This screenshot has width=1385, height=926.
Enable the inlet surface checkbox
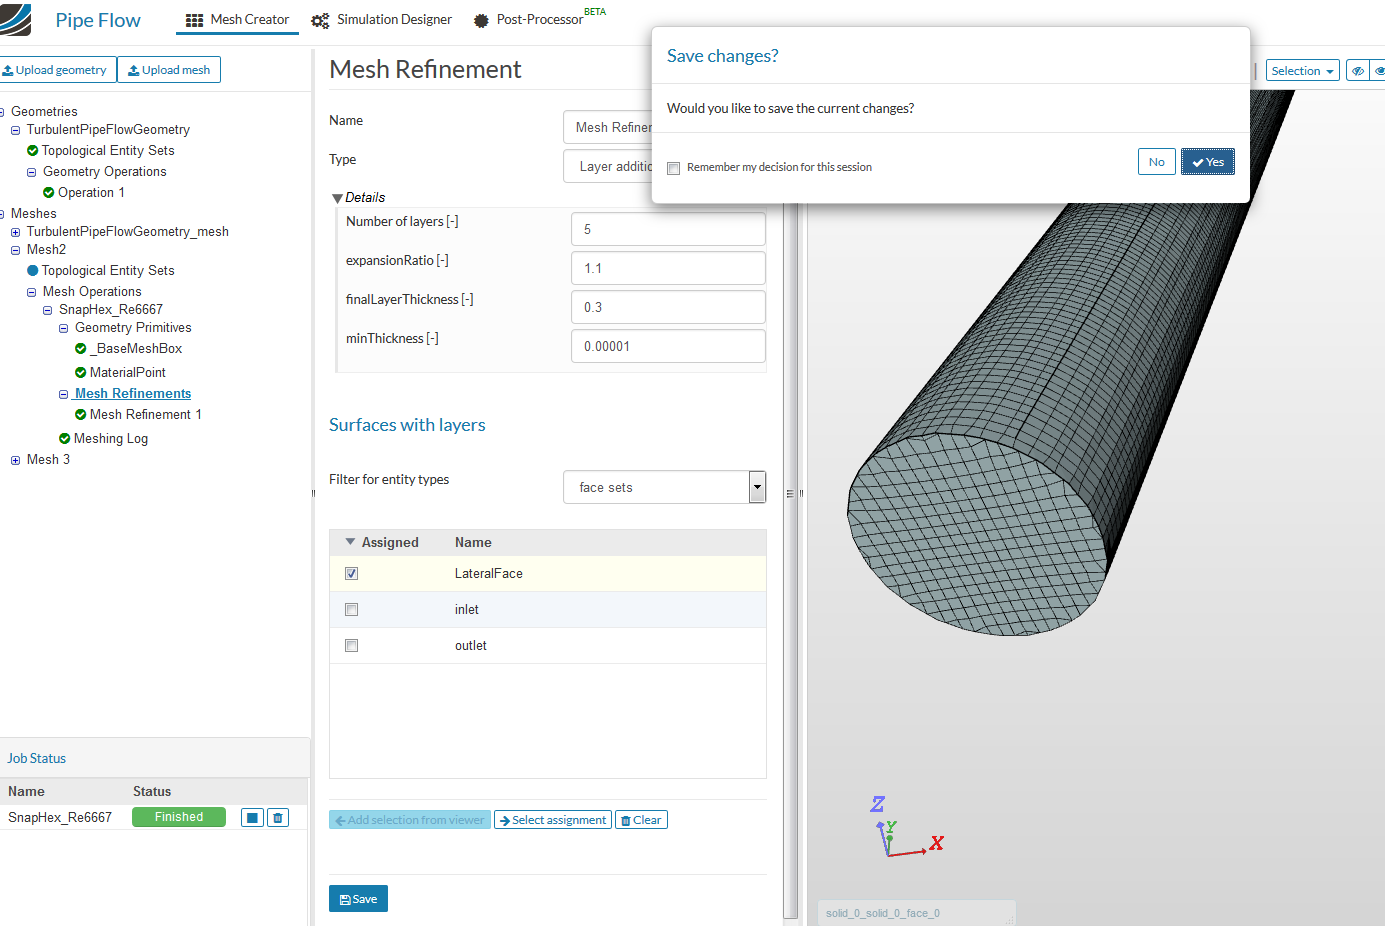pos(351,609)
